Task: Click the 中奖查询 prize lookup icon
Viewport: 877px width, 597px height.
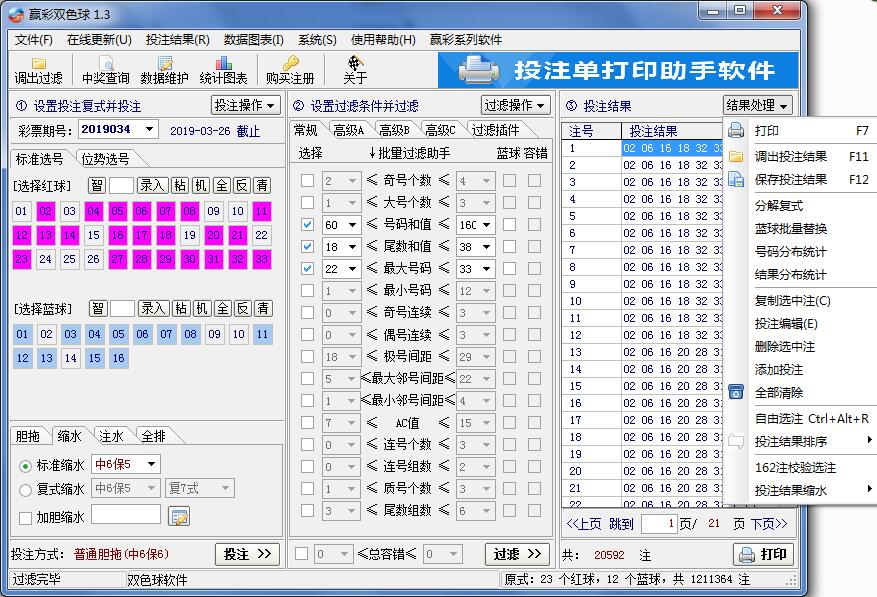Action: pos(104,68)
